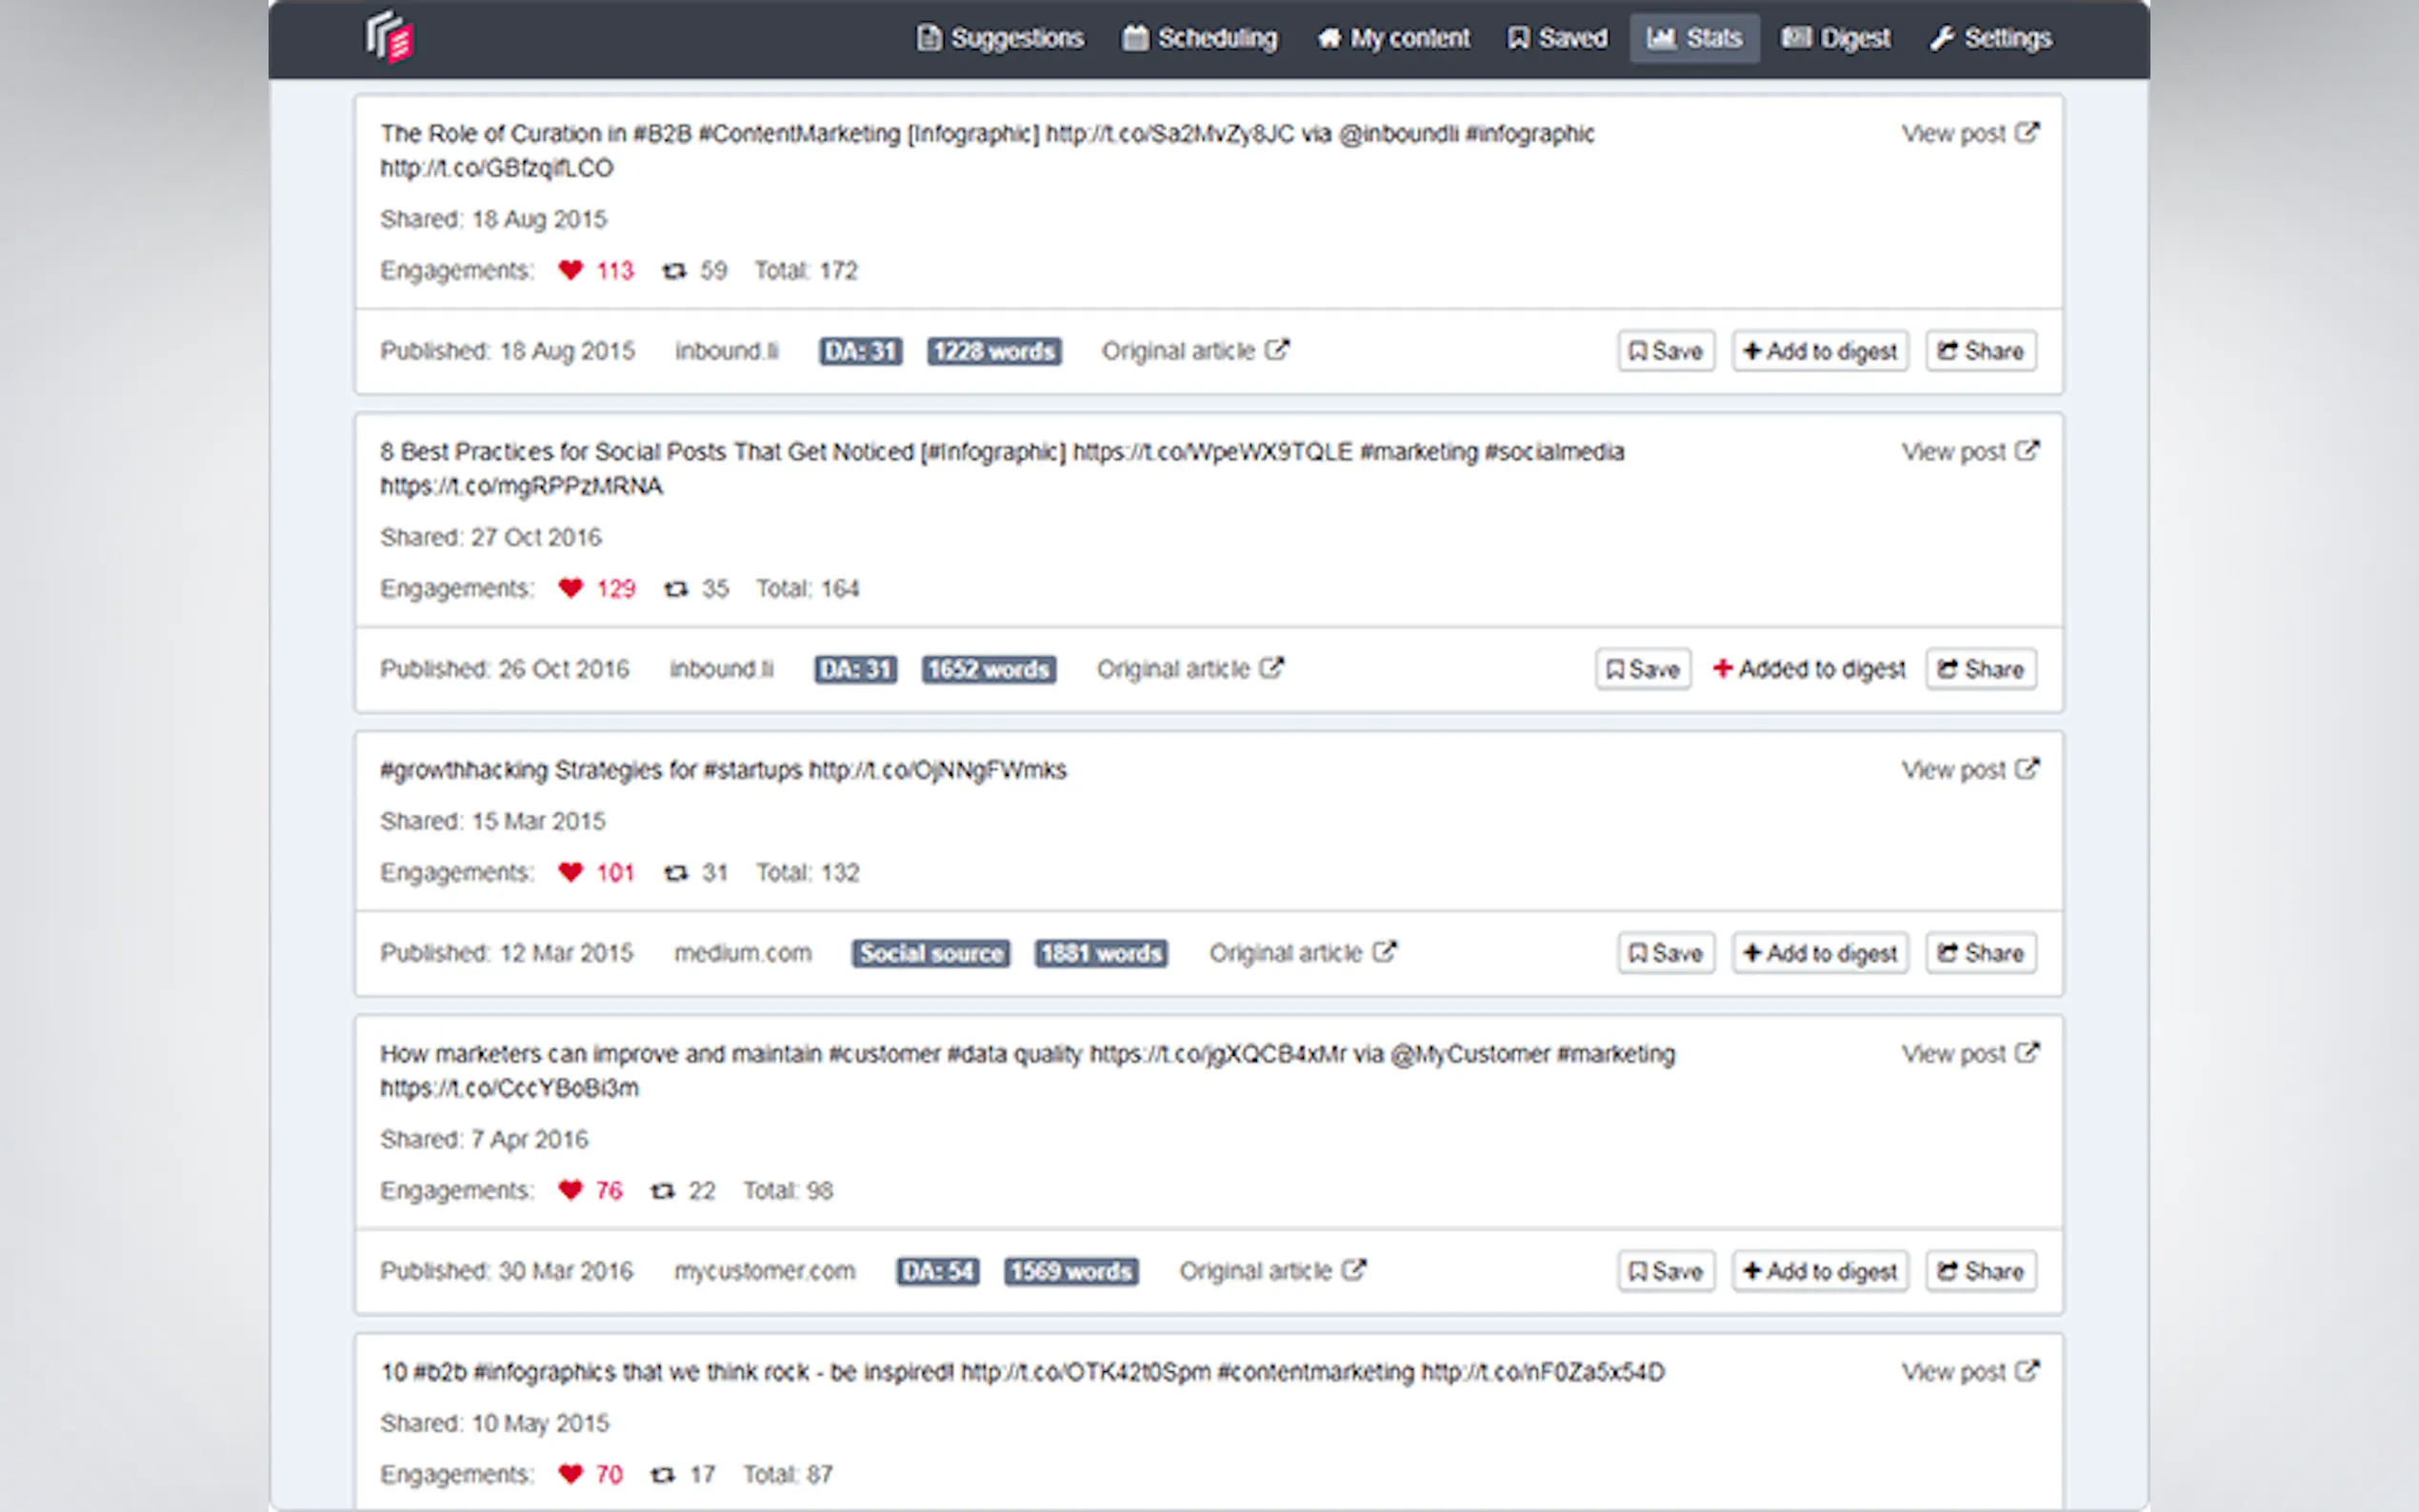The image size is (2419, 1512).
Task: Click the Stats chart icon tab
Action: (1660, 38)
